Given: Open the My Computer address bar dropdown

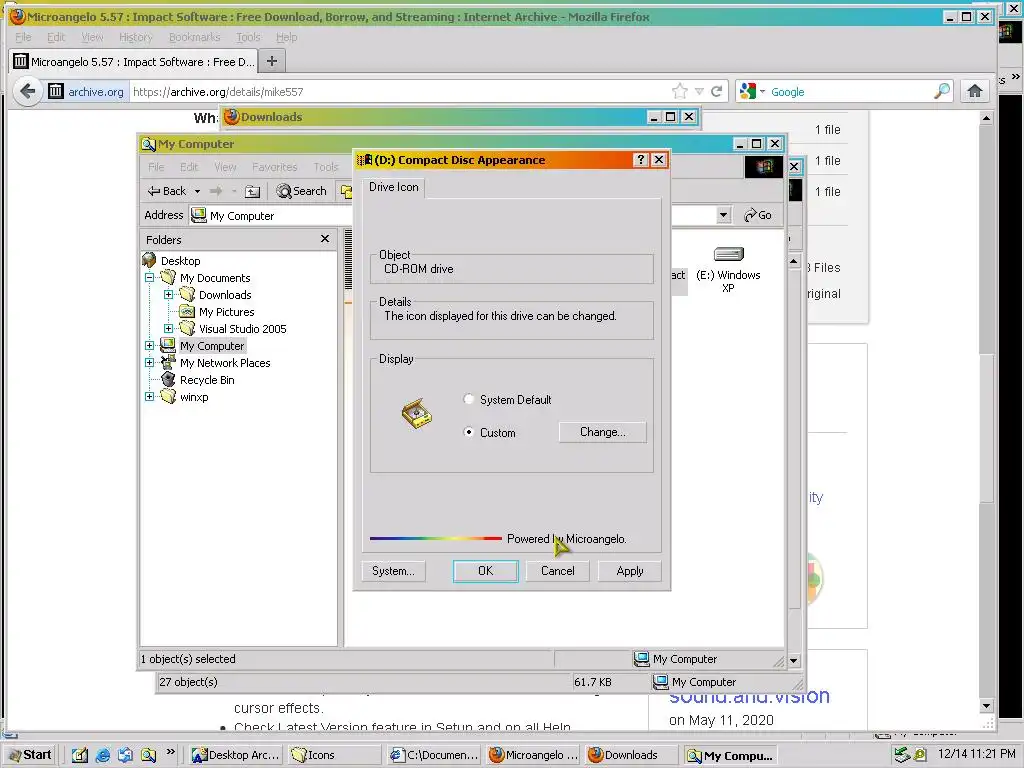Looking at the screenshot, I should pos(723,215).
